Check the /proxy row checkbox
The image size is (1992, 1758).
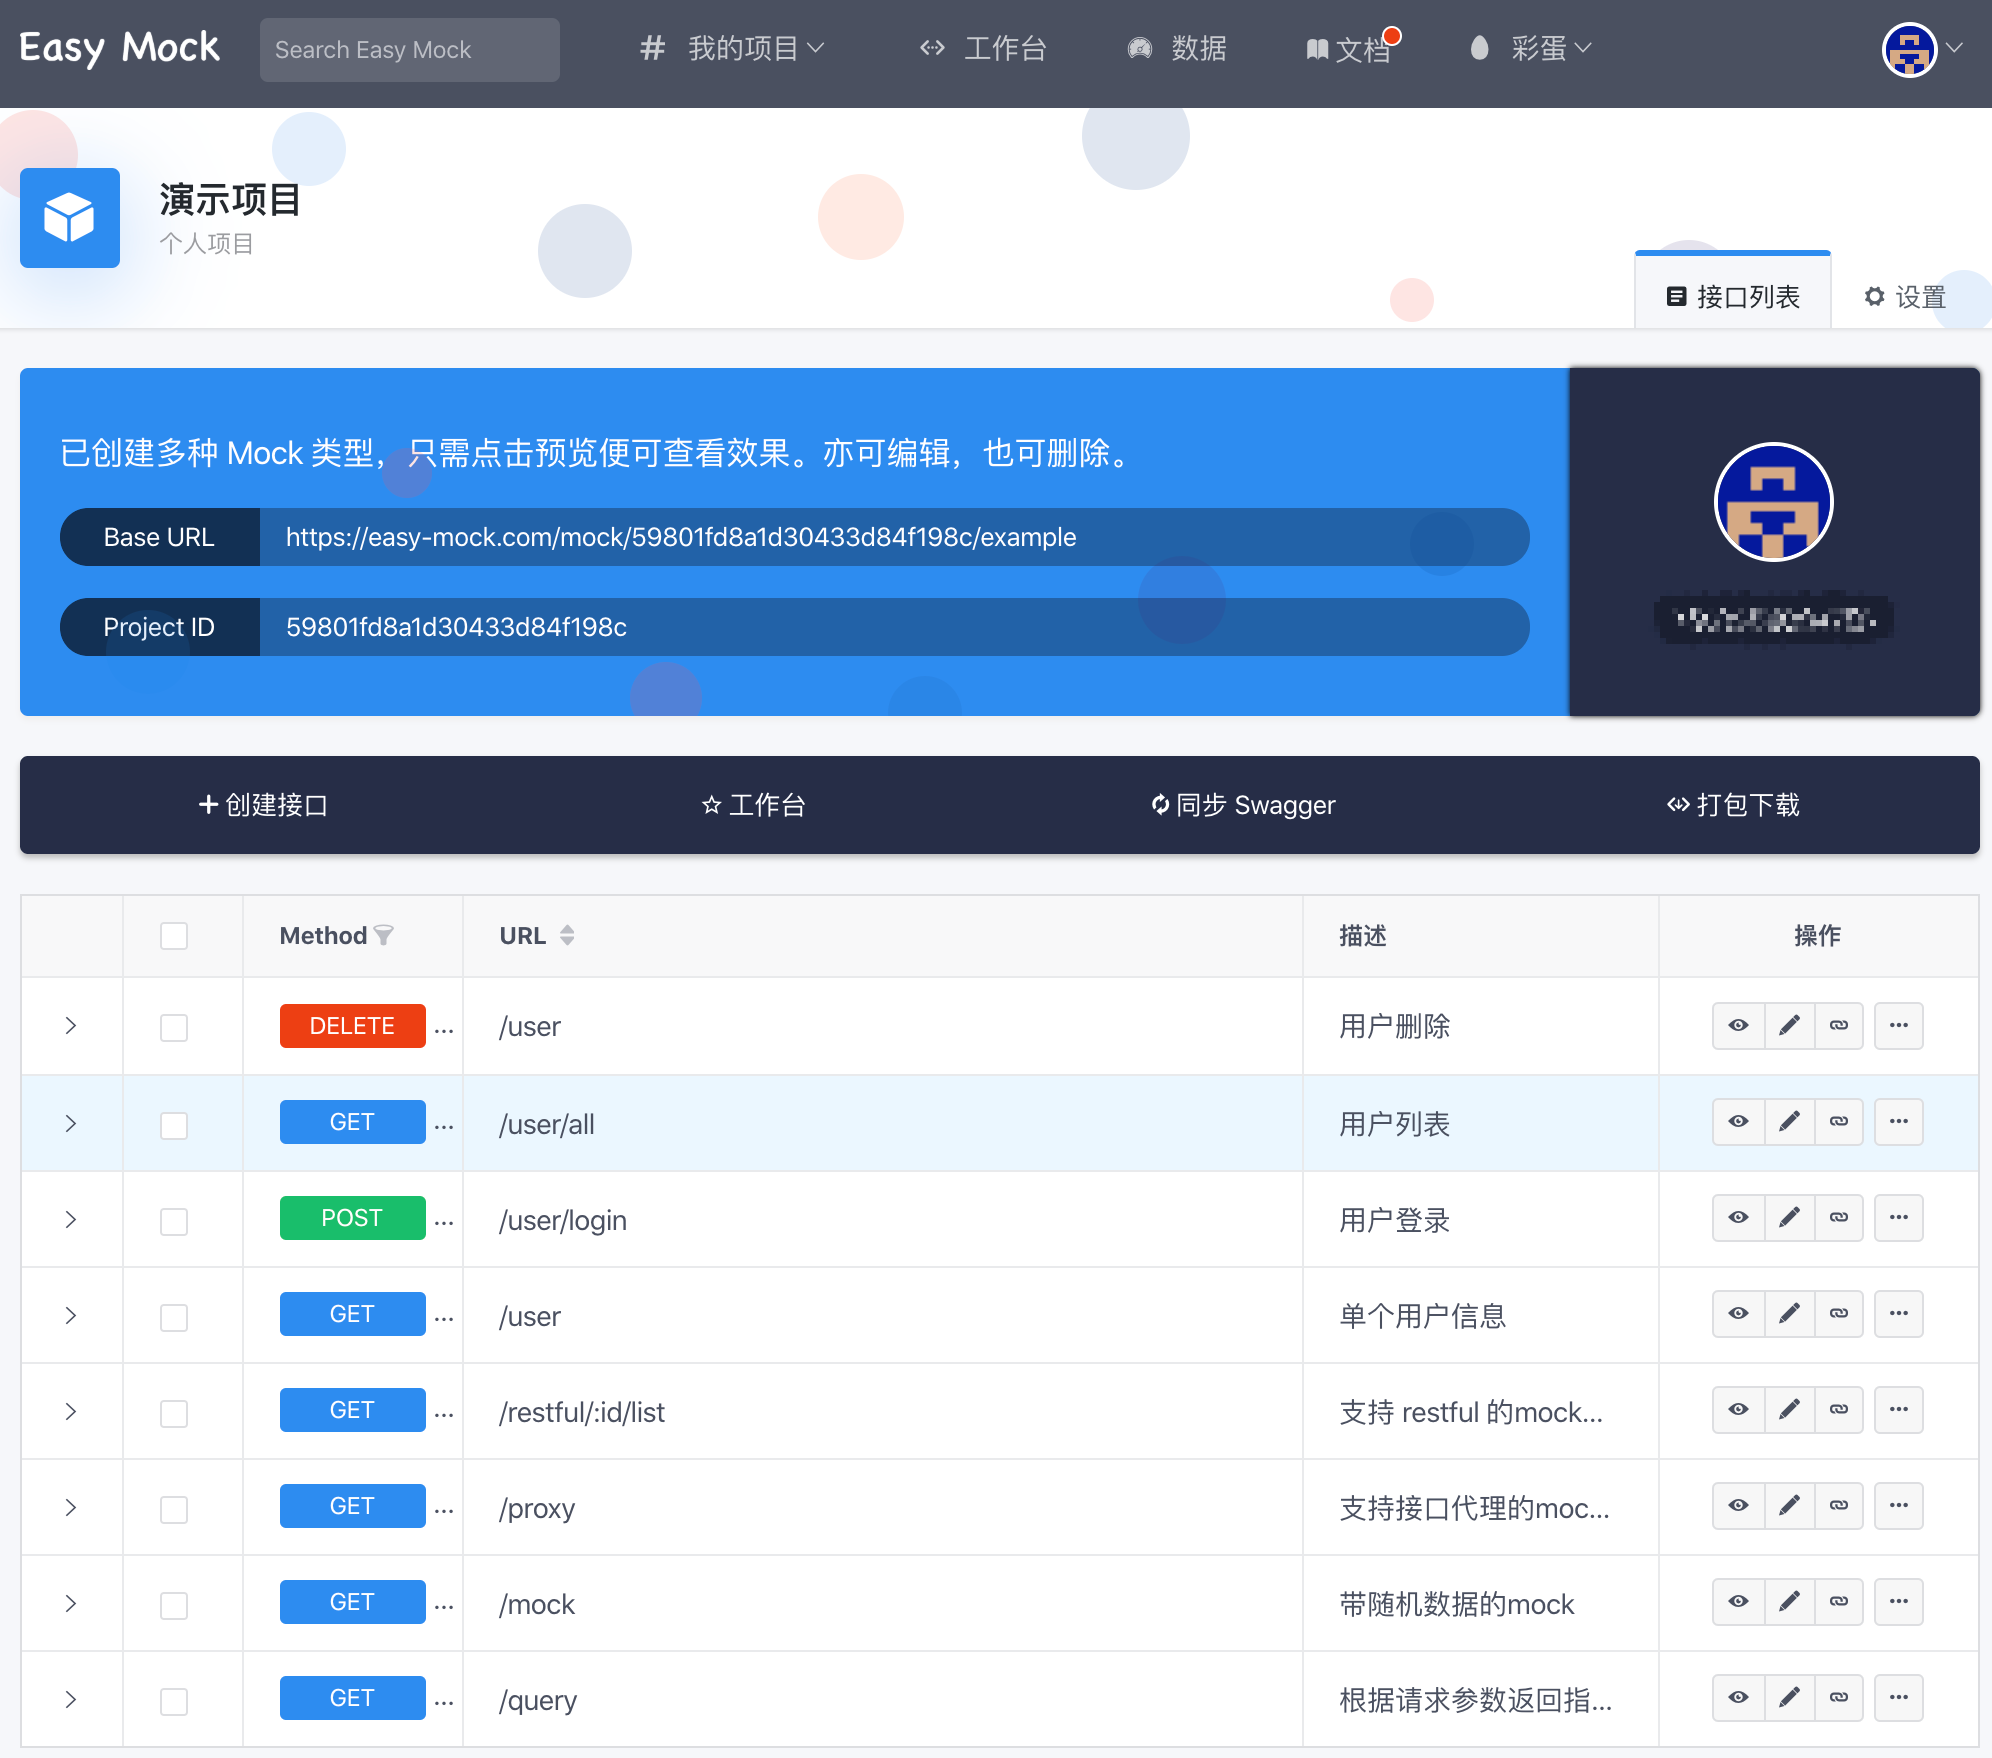tap(174, 1509)
